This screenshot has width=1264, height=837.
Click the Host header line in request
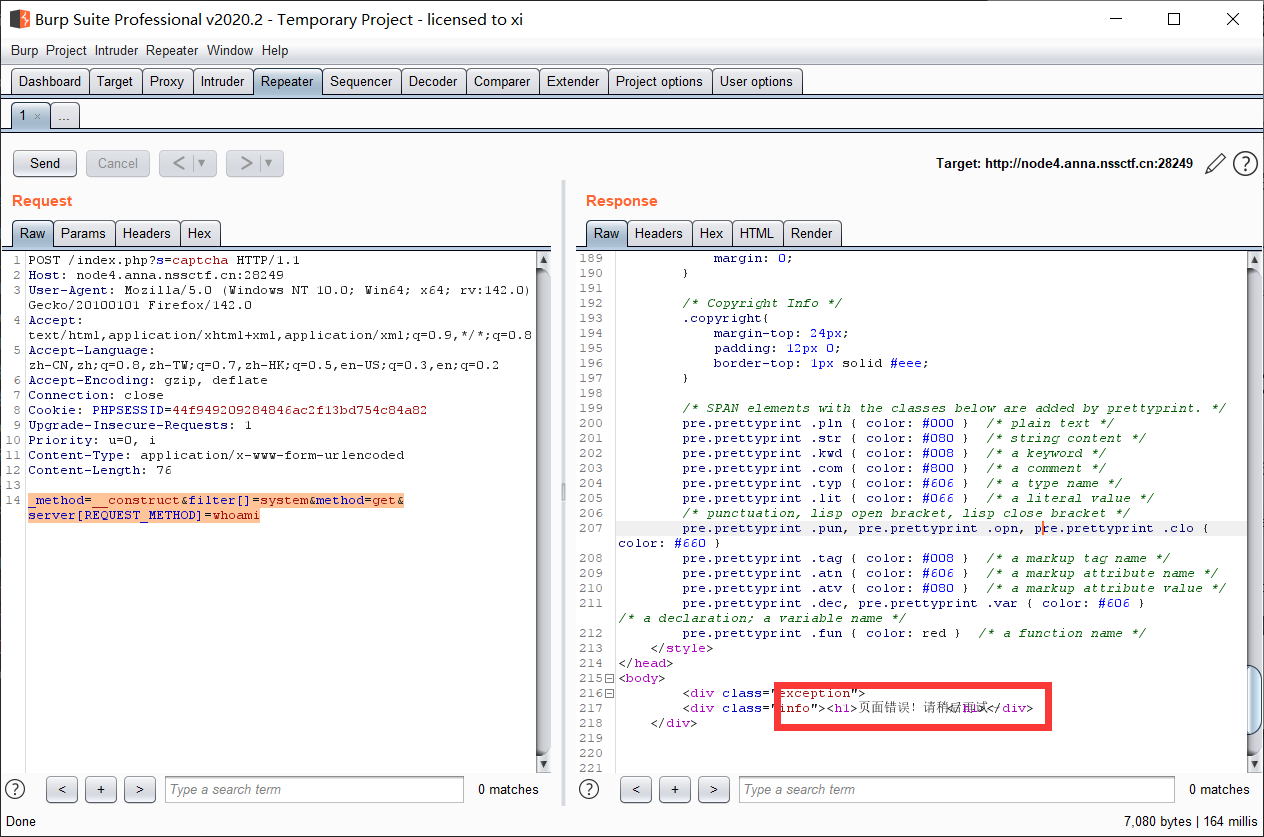click(x=156, y=275)
